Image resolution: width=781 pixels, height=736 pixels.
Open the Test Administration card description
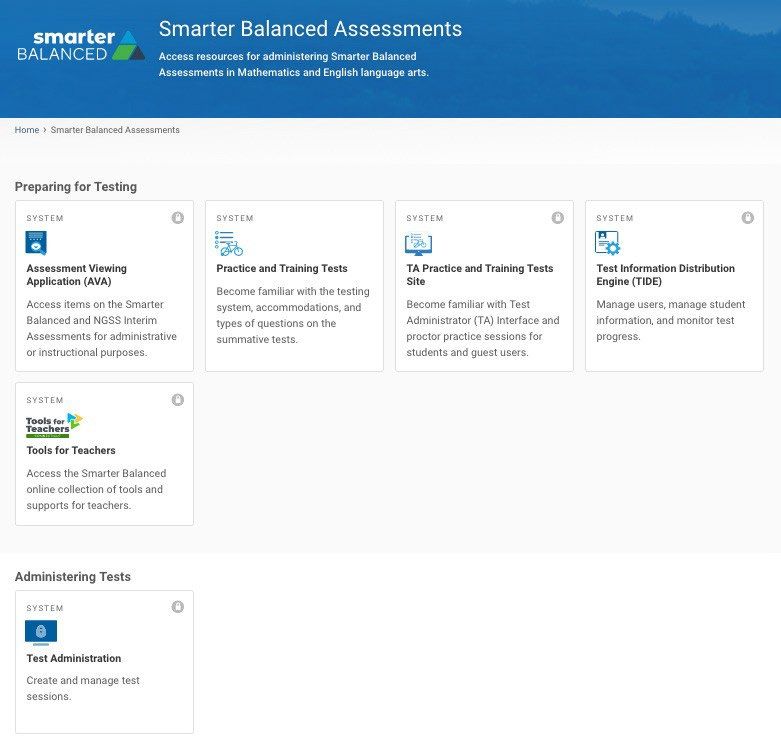83,688
